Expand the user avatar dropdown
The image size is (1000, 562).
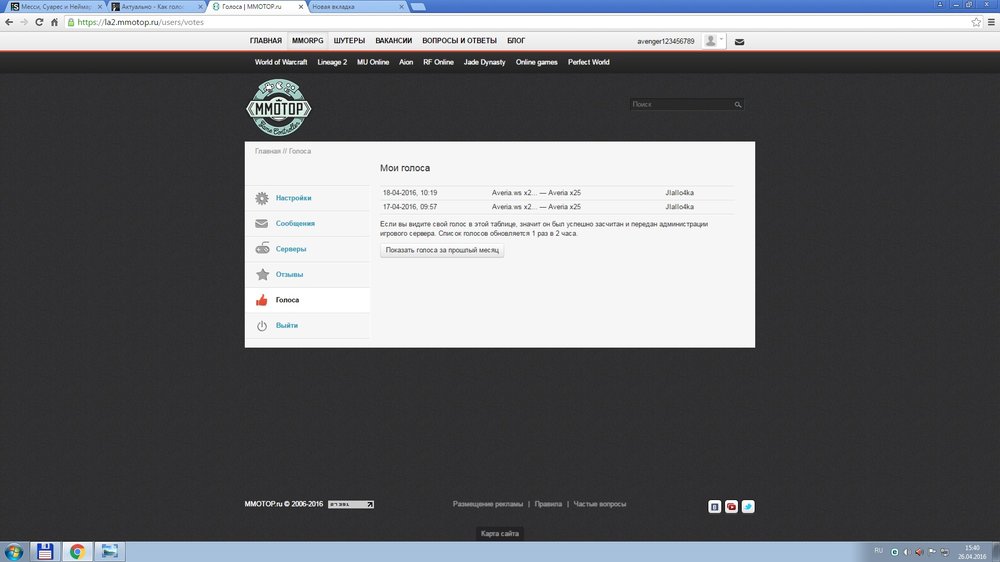tap(714, 41)
